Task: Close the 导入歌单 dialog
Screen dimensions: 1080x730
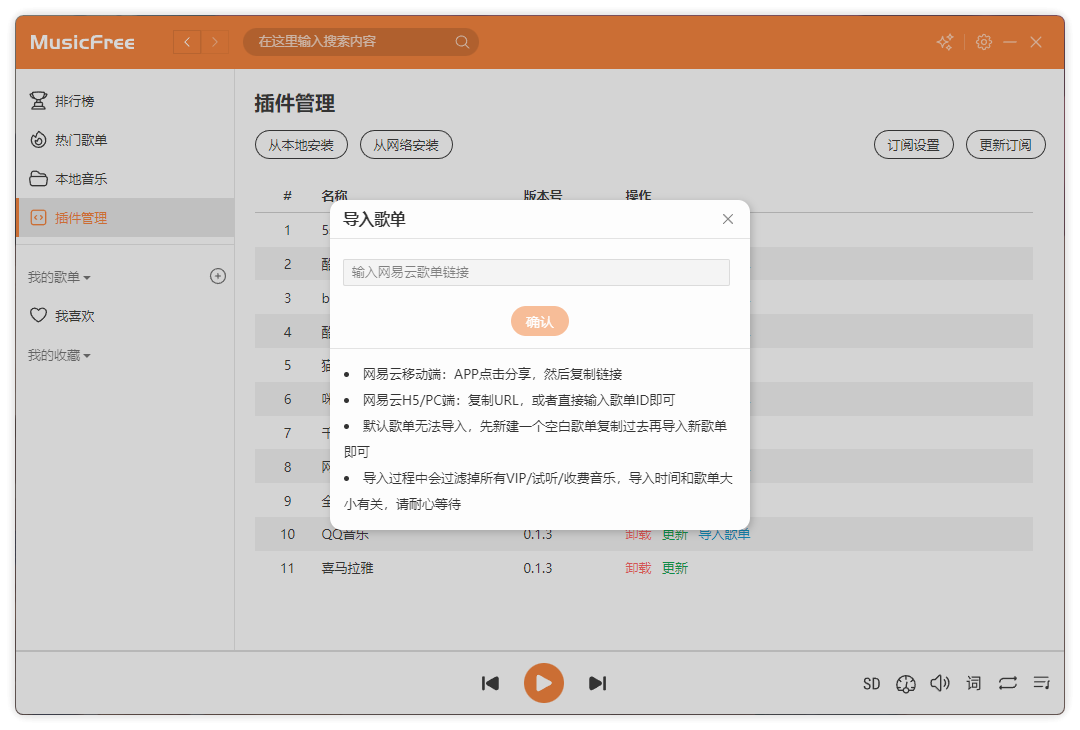Action: click(x=728, y=219)
